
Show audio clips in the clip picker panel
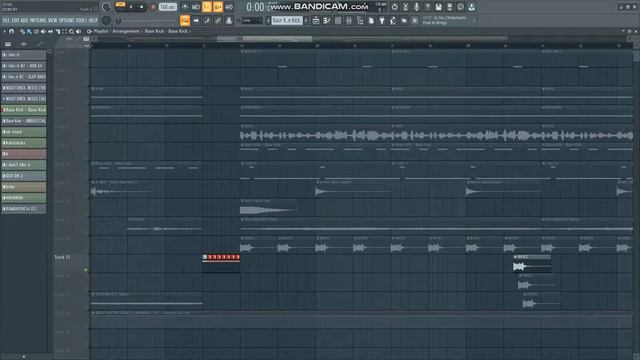tap(24, 44)
